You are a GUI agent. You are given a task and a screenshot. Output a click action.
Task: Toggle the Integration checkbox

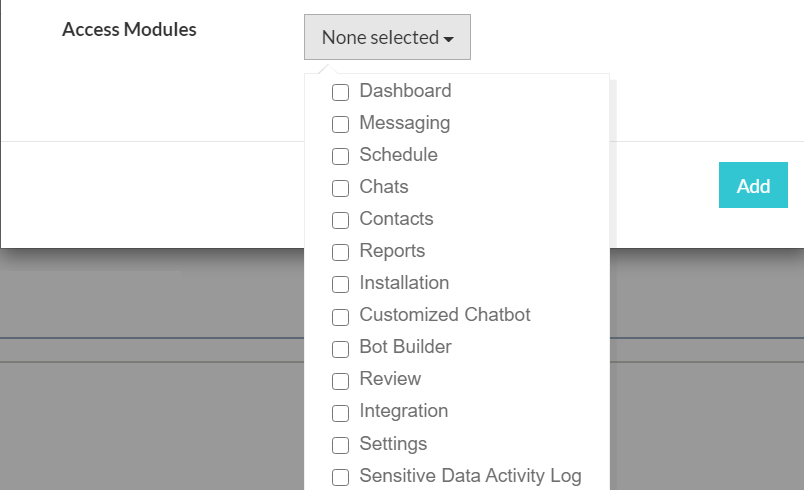tap(341, 412)
